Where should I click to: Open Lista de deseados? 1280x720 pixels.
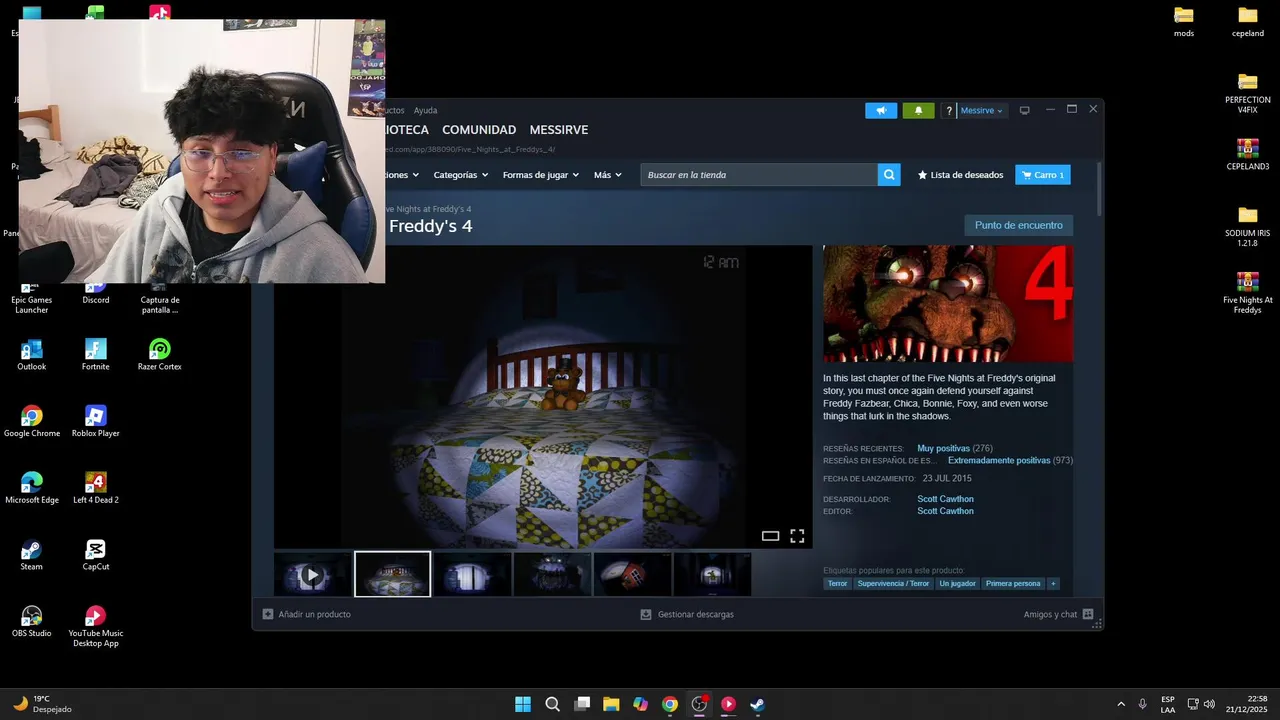(x=960, y=175)
